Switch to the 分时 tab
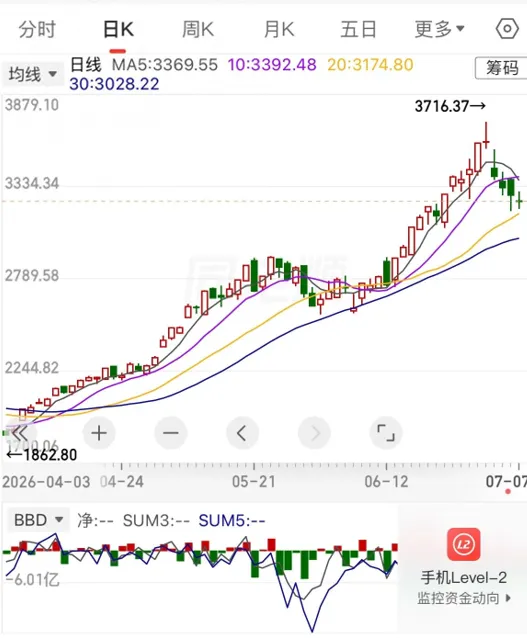Screen dimensions: 527x638 pyautogui.click(x=37, y=30)
